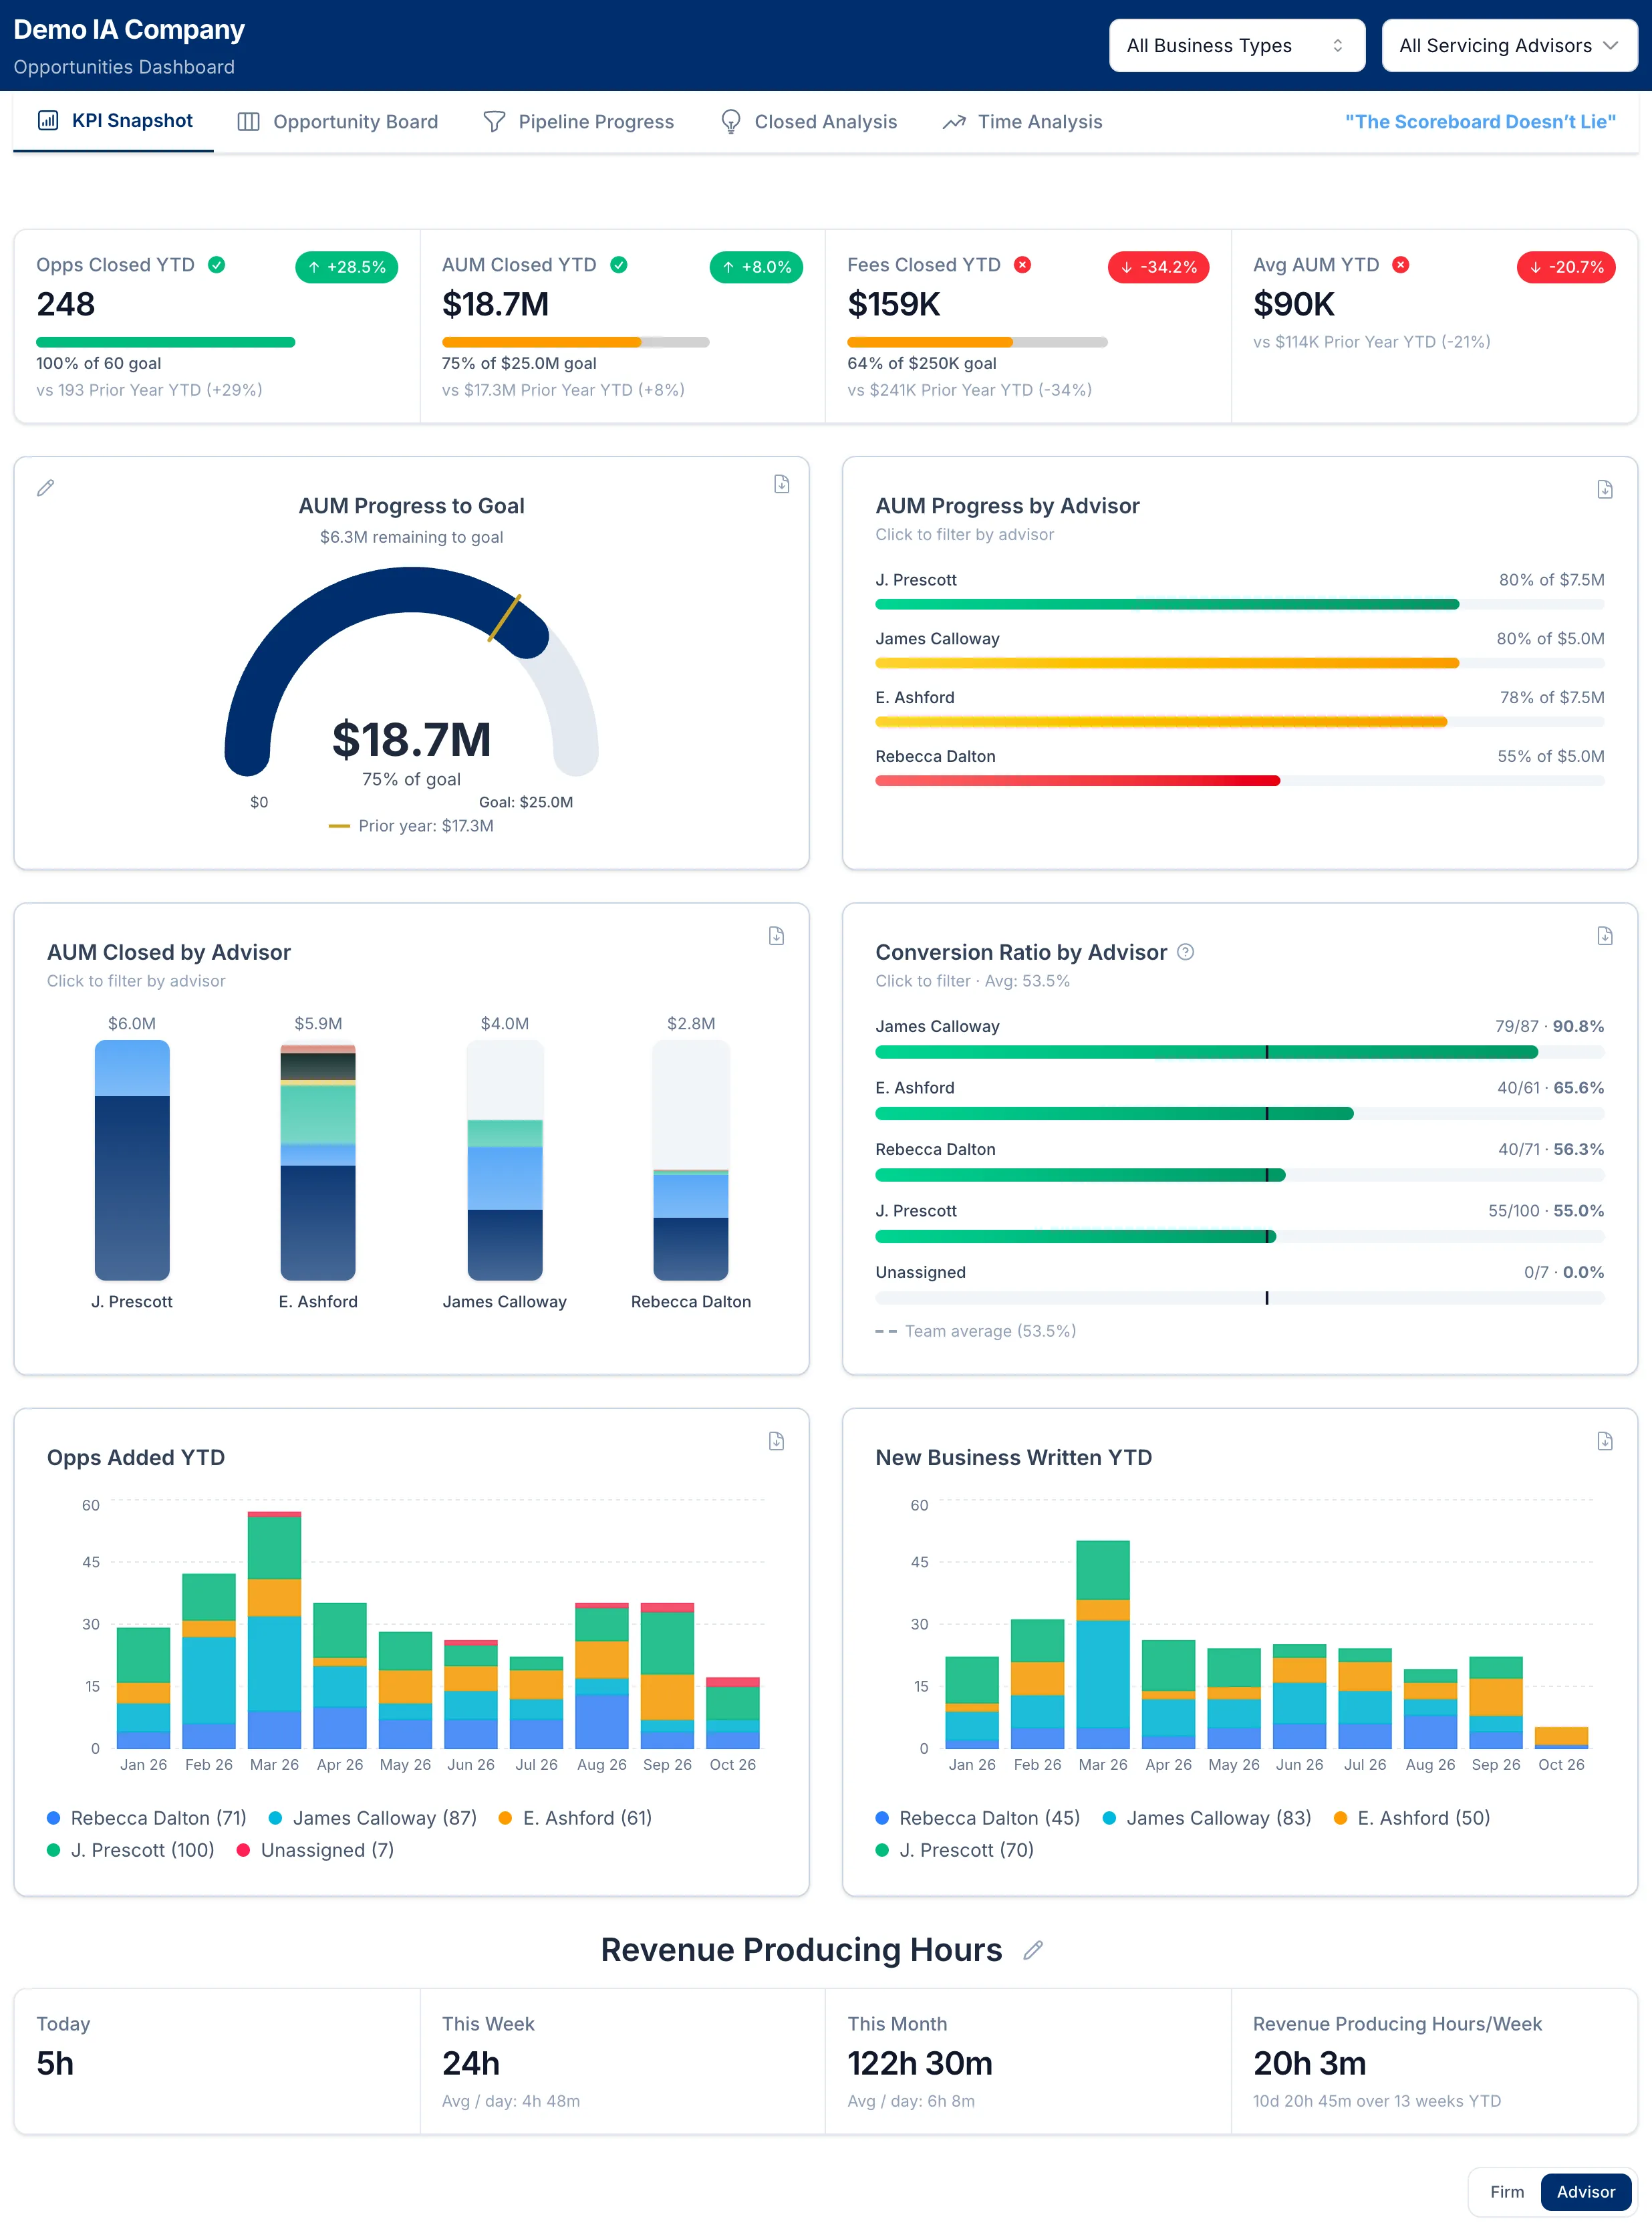The height and width of the screenshot is (2223, 1652).
Task: Click the Mar 26 bar in New Business Written
Action: [1103, 1644]
